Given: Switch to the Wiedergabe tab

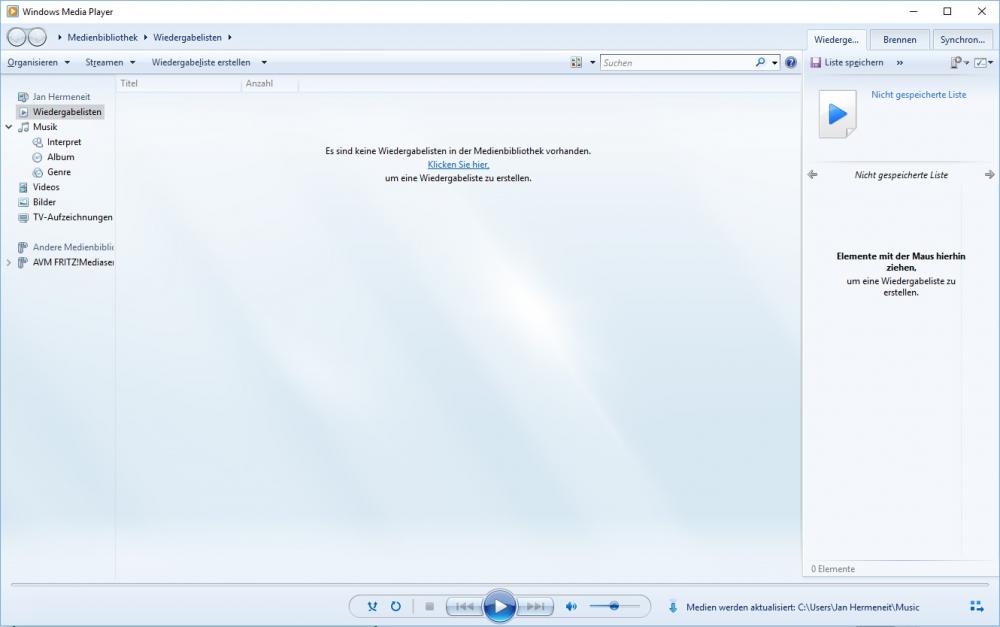Looking at the screenshot, I should pos(836,40).
